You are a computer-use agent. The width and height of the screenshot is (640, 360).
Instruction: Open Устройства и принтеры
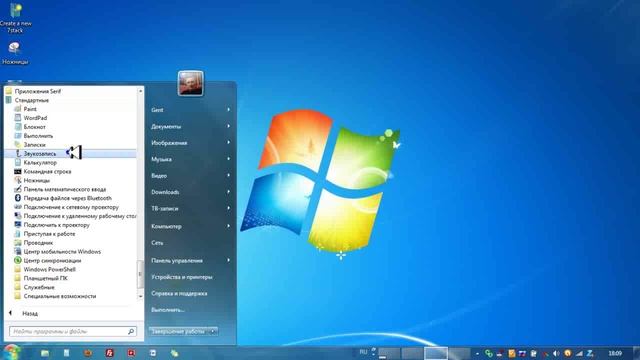pyautogui.click(x=182, y=277)
